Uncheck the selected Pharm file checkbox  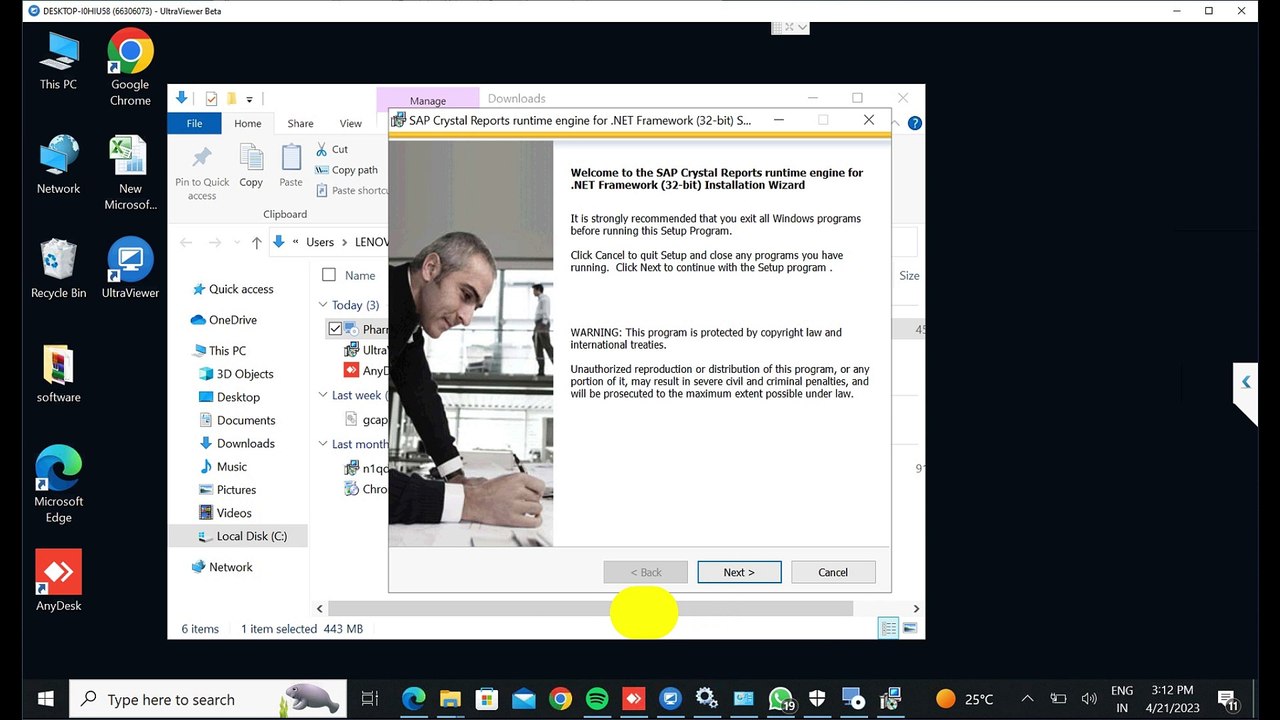coord(335,329)
